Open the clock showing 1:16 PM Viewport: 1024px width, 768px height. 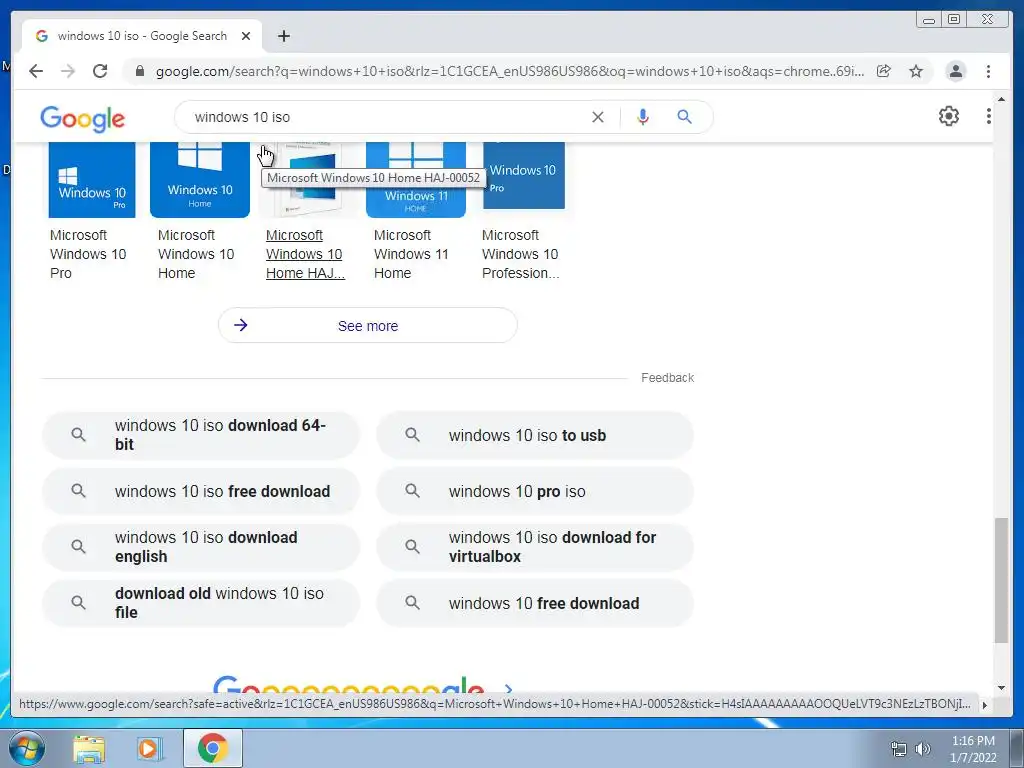973,749
